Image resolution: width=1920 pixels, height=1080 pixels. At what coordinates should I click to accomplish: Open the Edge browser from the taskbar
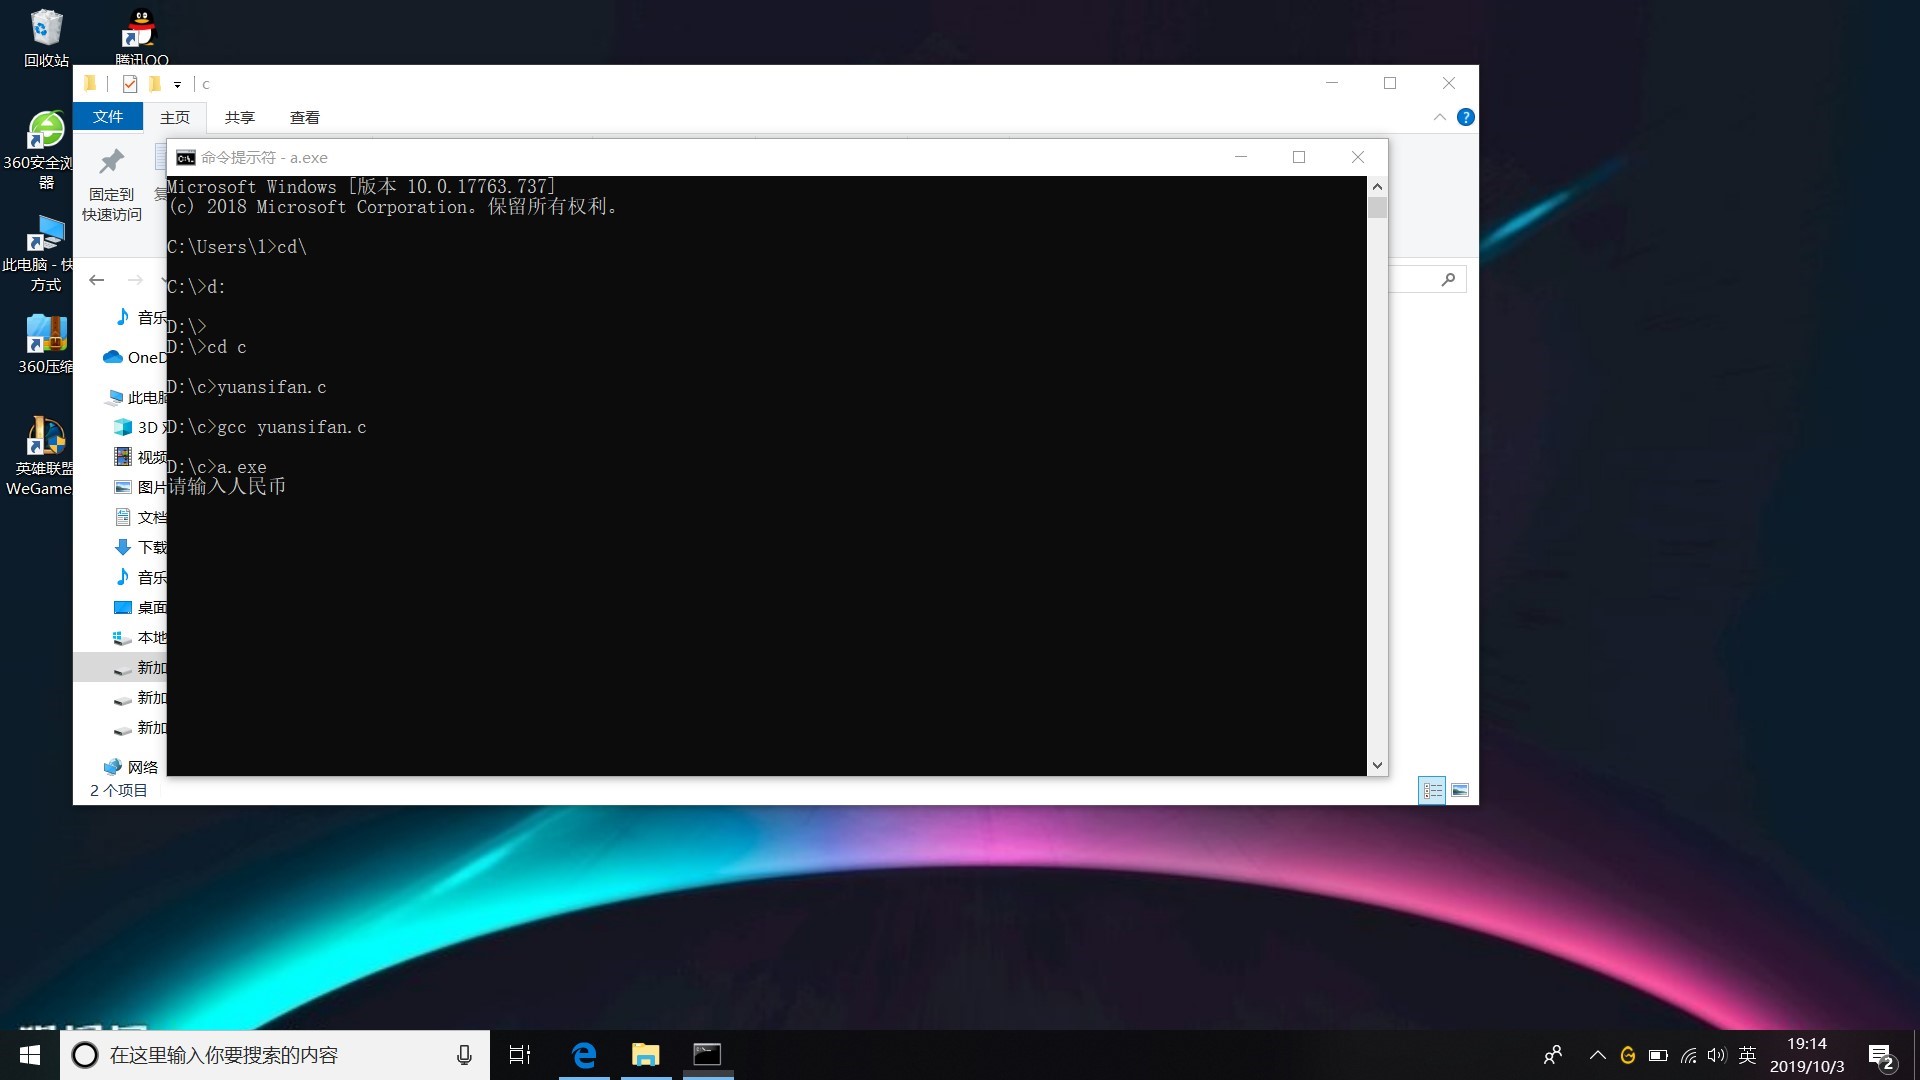click(x=584, y=1054)
